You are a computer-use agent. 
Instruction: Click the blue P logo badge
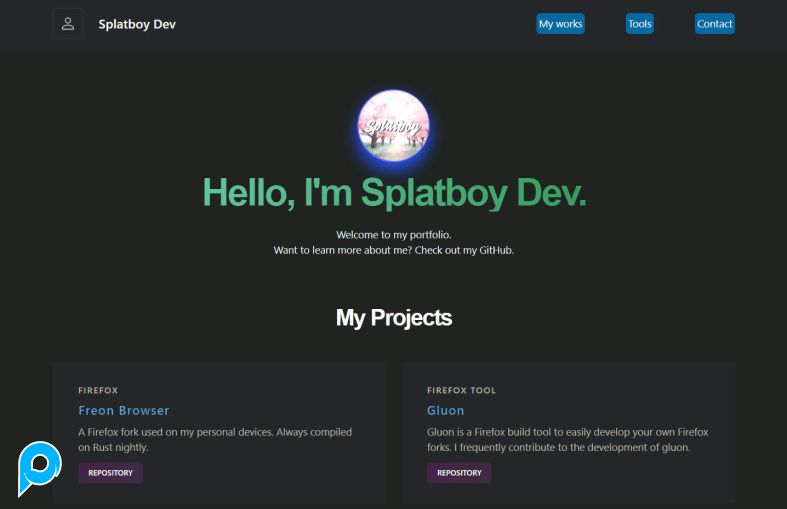(39, 467)
